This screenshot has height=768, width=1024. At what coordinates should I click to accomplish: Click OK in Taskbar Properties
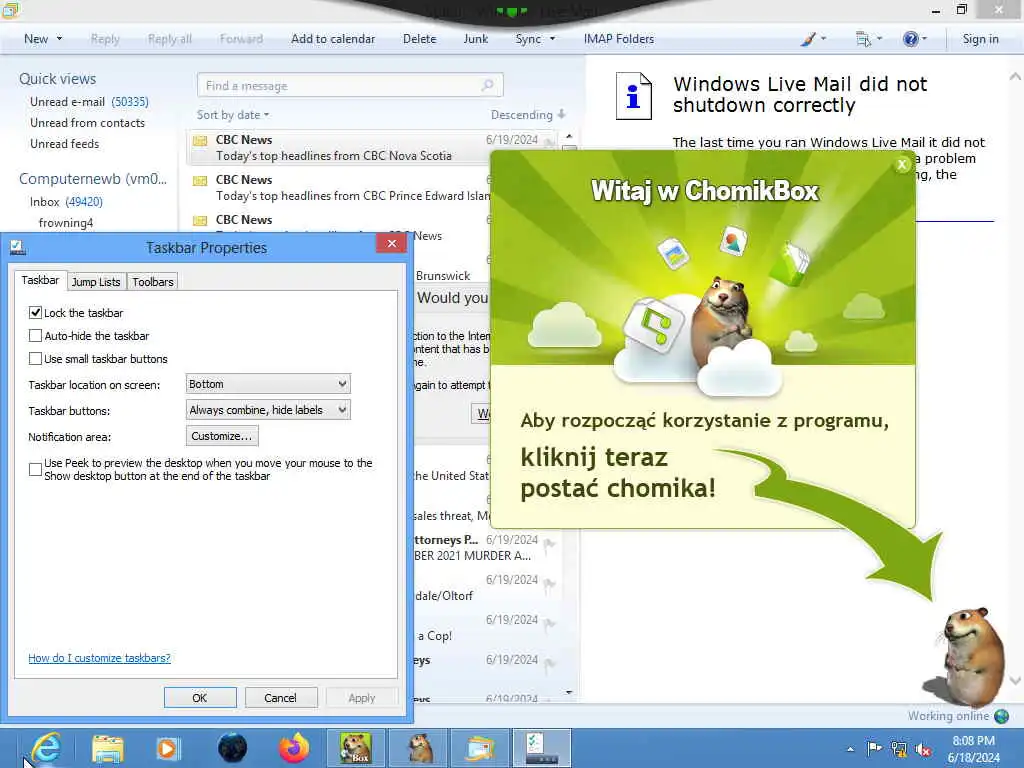click(x=200, y=697)
